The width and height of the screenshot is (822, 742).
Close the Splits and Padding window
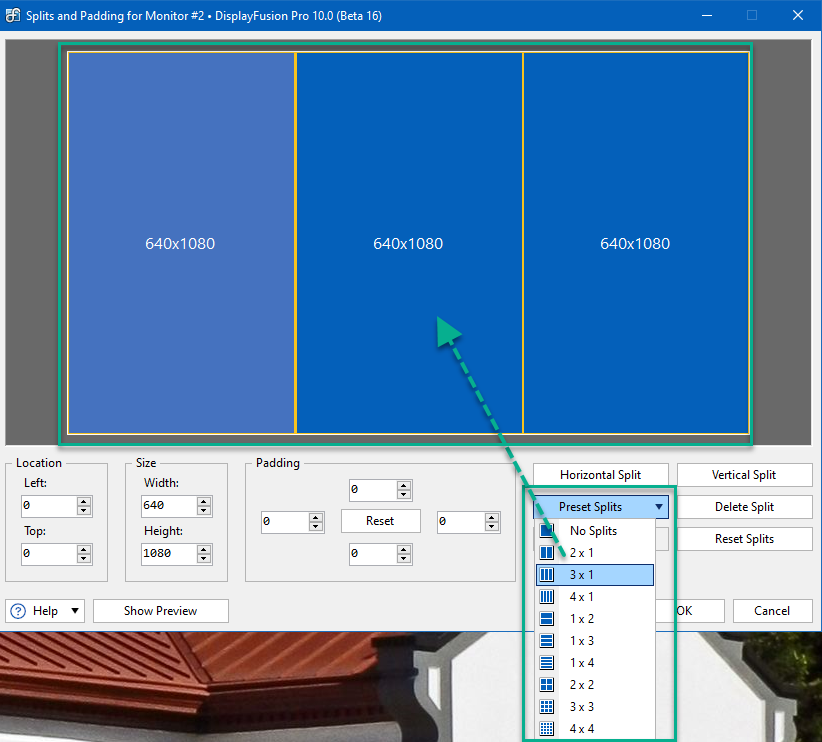coord(797,15)
